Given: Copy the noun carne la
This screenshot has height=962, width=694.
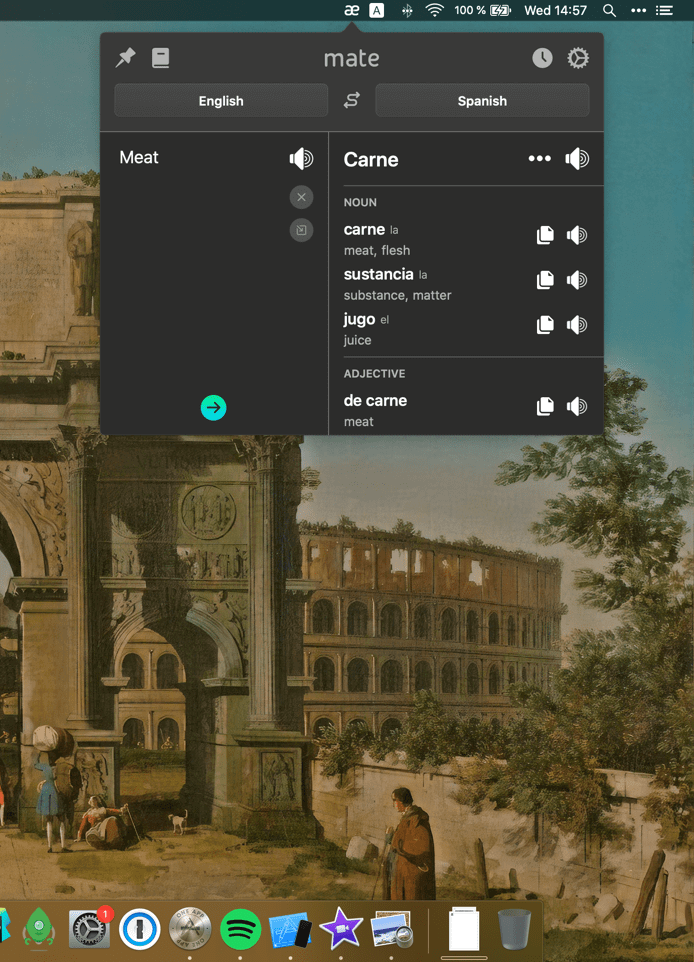Looking at the screenshot, I should coord(545,235).
